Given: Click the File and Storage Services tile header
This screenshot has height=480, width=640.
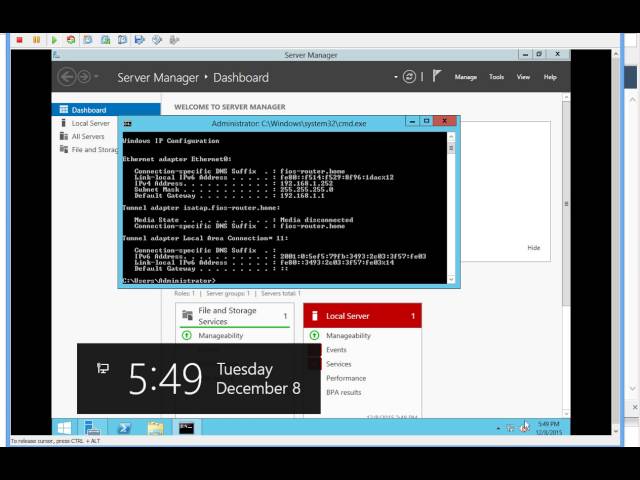Looking at the screenshot, I should click(234, 316).
